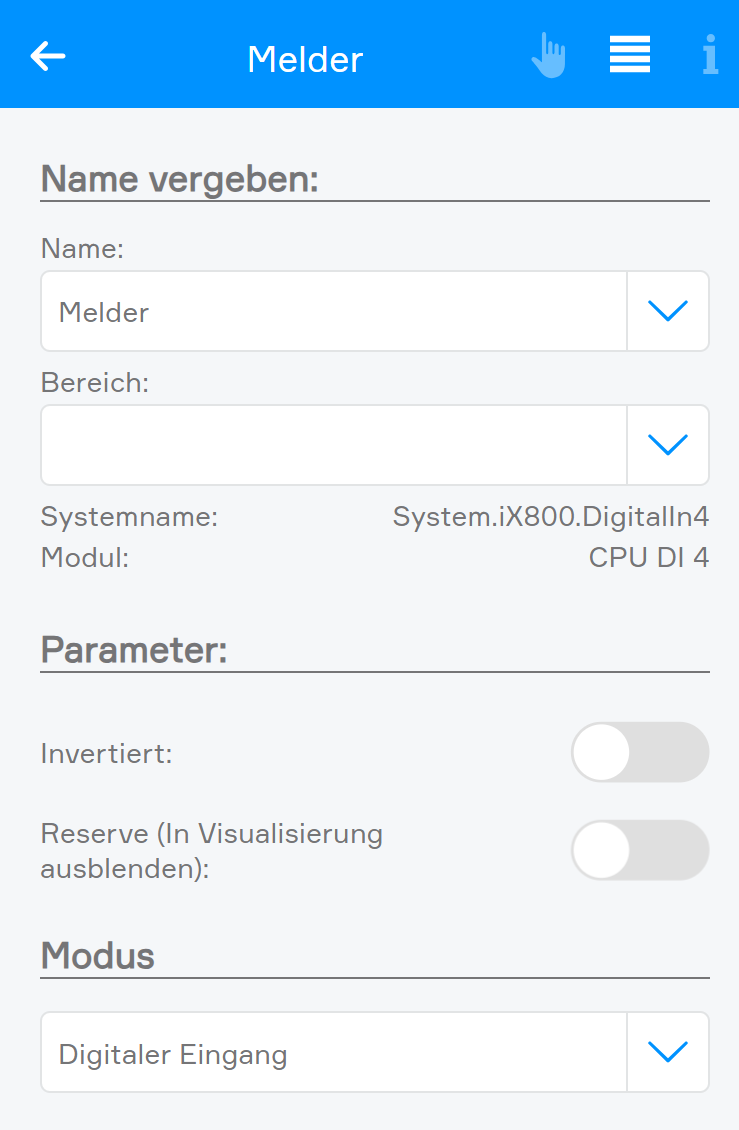The image size is (739, 1130).
Task: Expand the Bereich dropdown chevron
Action: [668, 445]
